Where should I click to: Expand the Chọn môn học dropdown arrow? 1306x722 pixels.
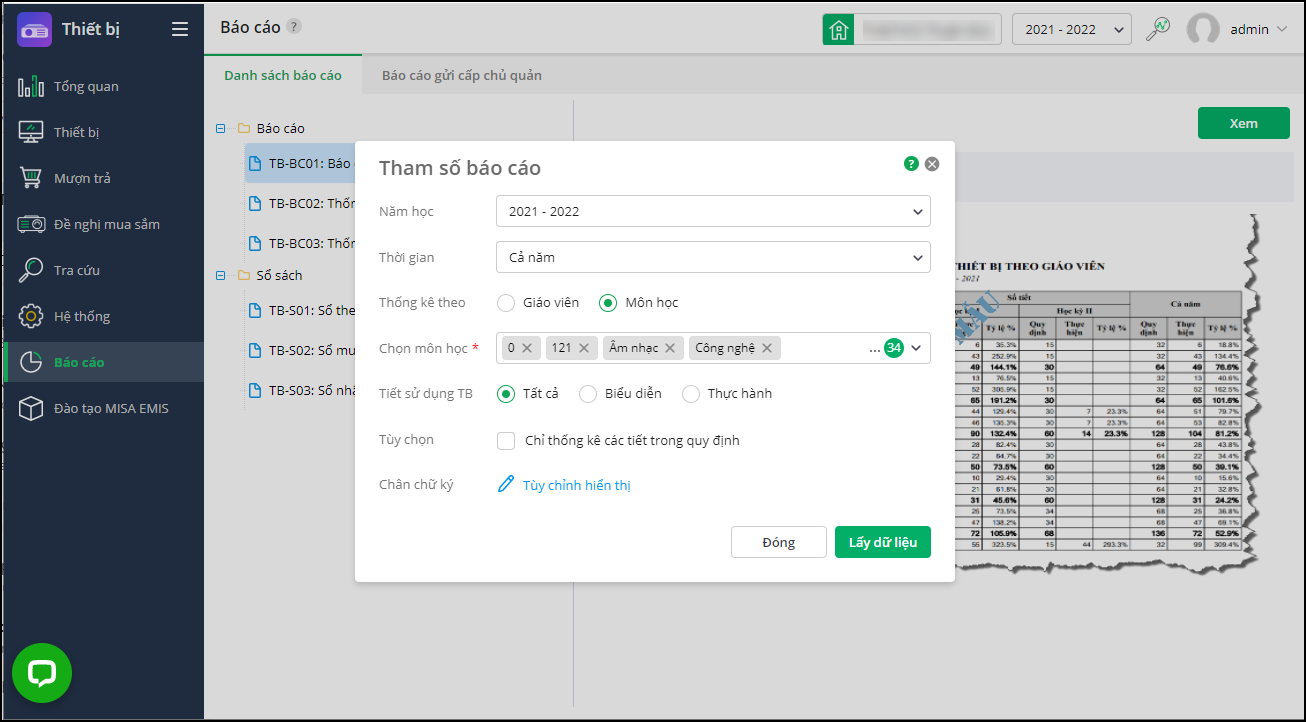pyautogui.click(x=916, y=348)
